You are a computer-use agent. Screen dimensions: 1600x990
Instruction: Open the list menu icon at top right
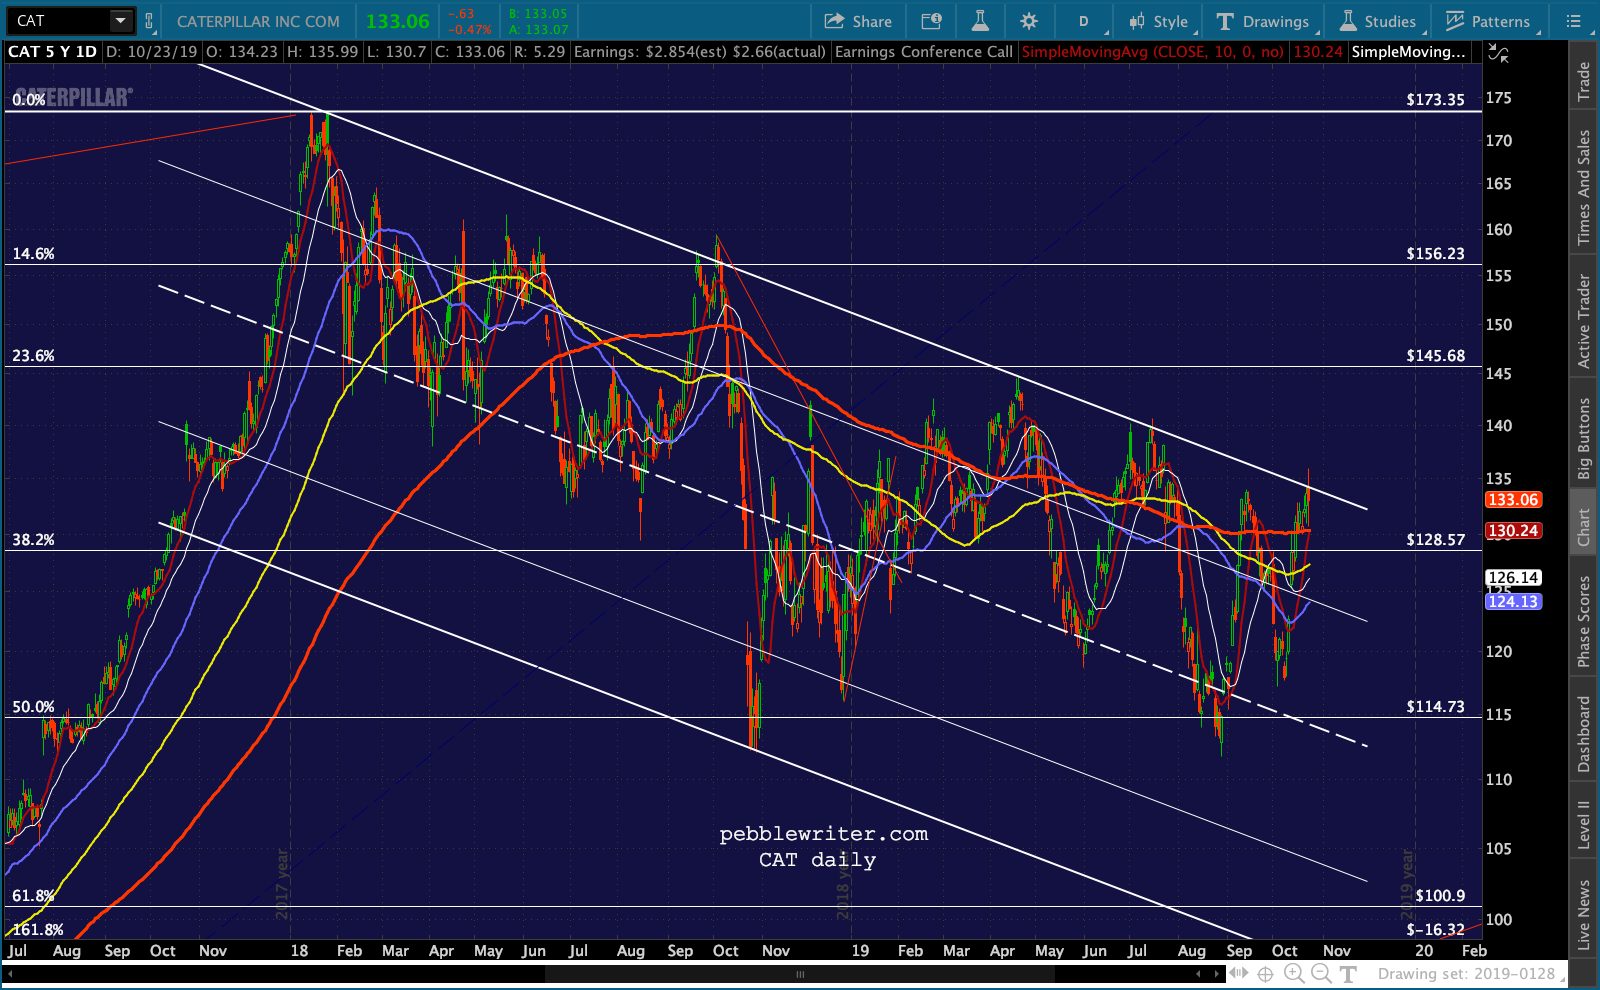[1573, 21]
